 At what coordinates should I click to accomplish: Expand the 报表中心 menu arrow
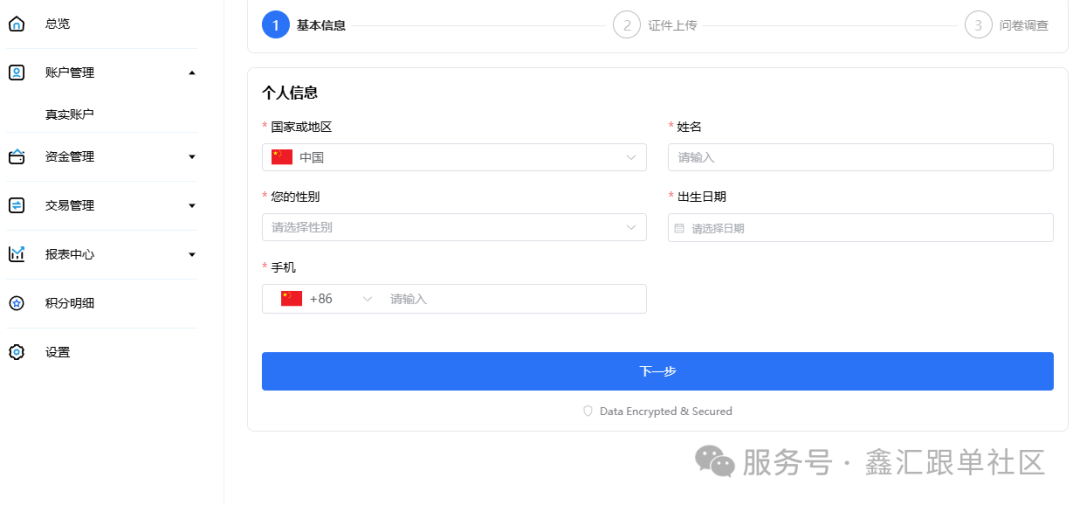coord(192,254)
